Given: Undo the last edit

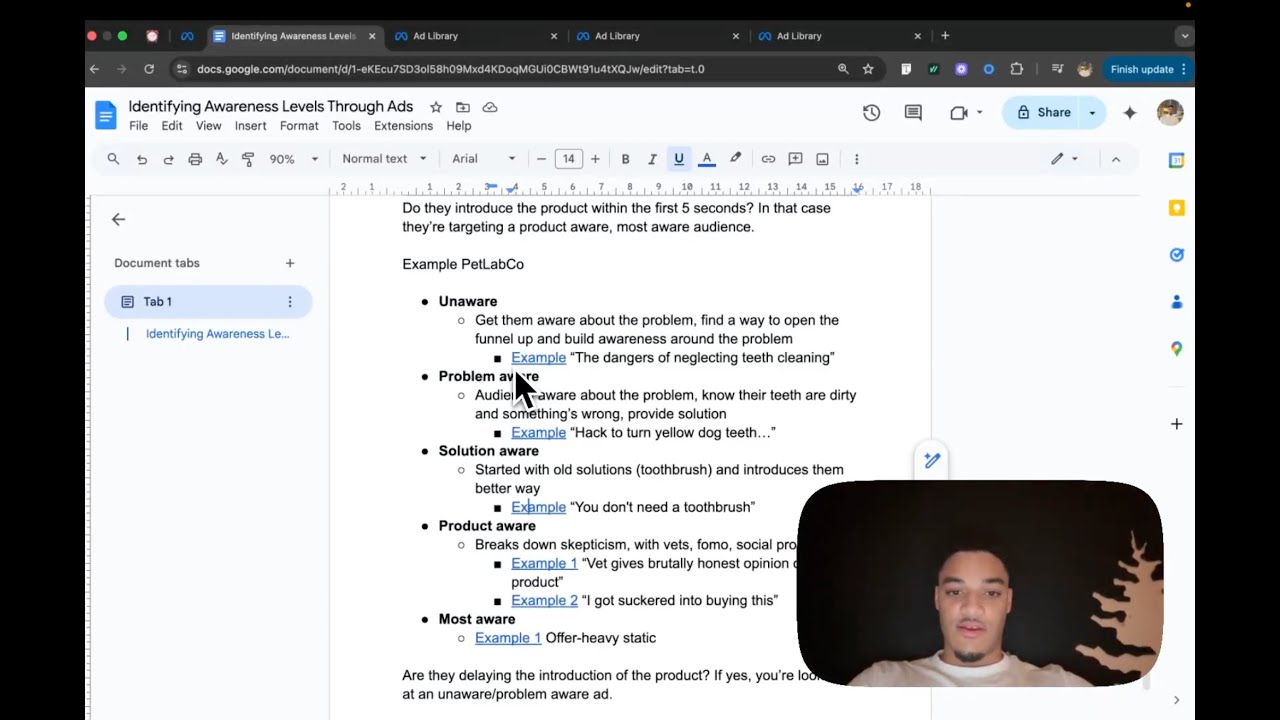Looking at the screenshot, I should (x=141, y=159).
